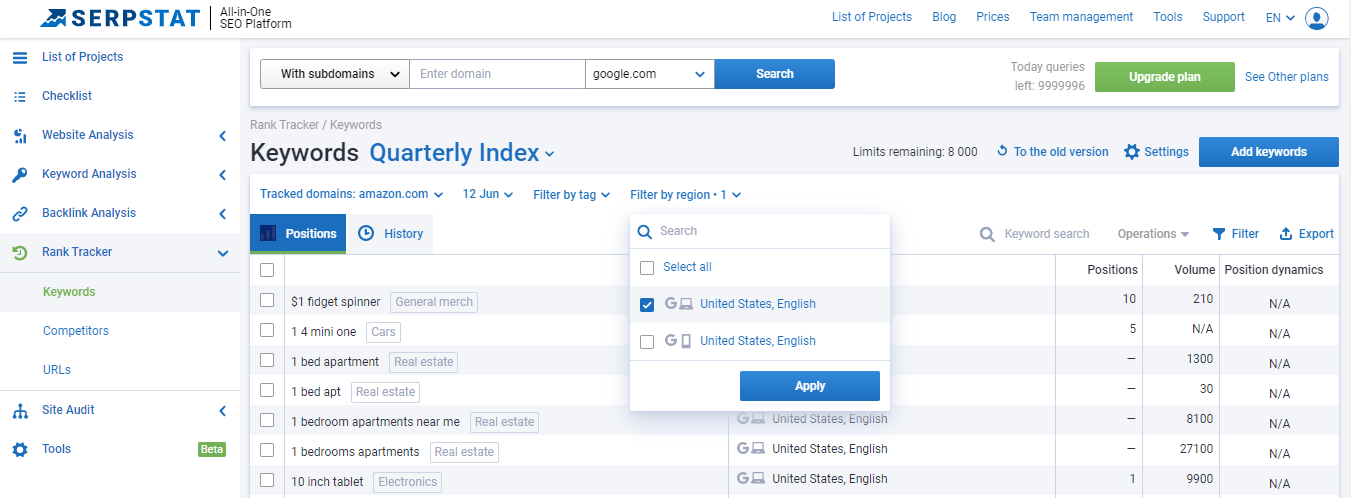Open Keywords in the sidebar
This screenshot has height=498, width=1351.
69,292
